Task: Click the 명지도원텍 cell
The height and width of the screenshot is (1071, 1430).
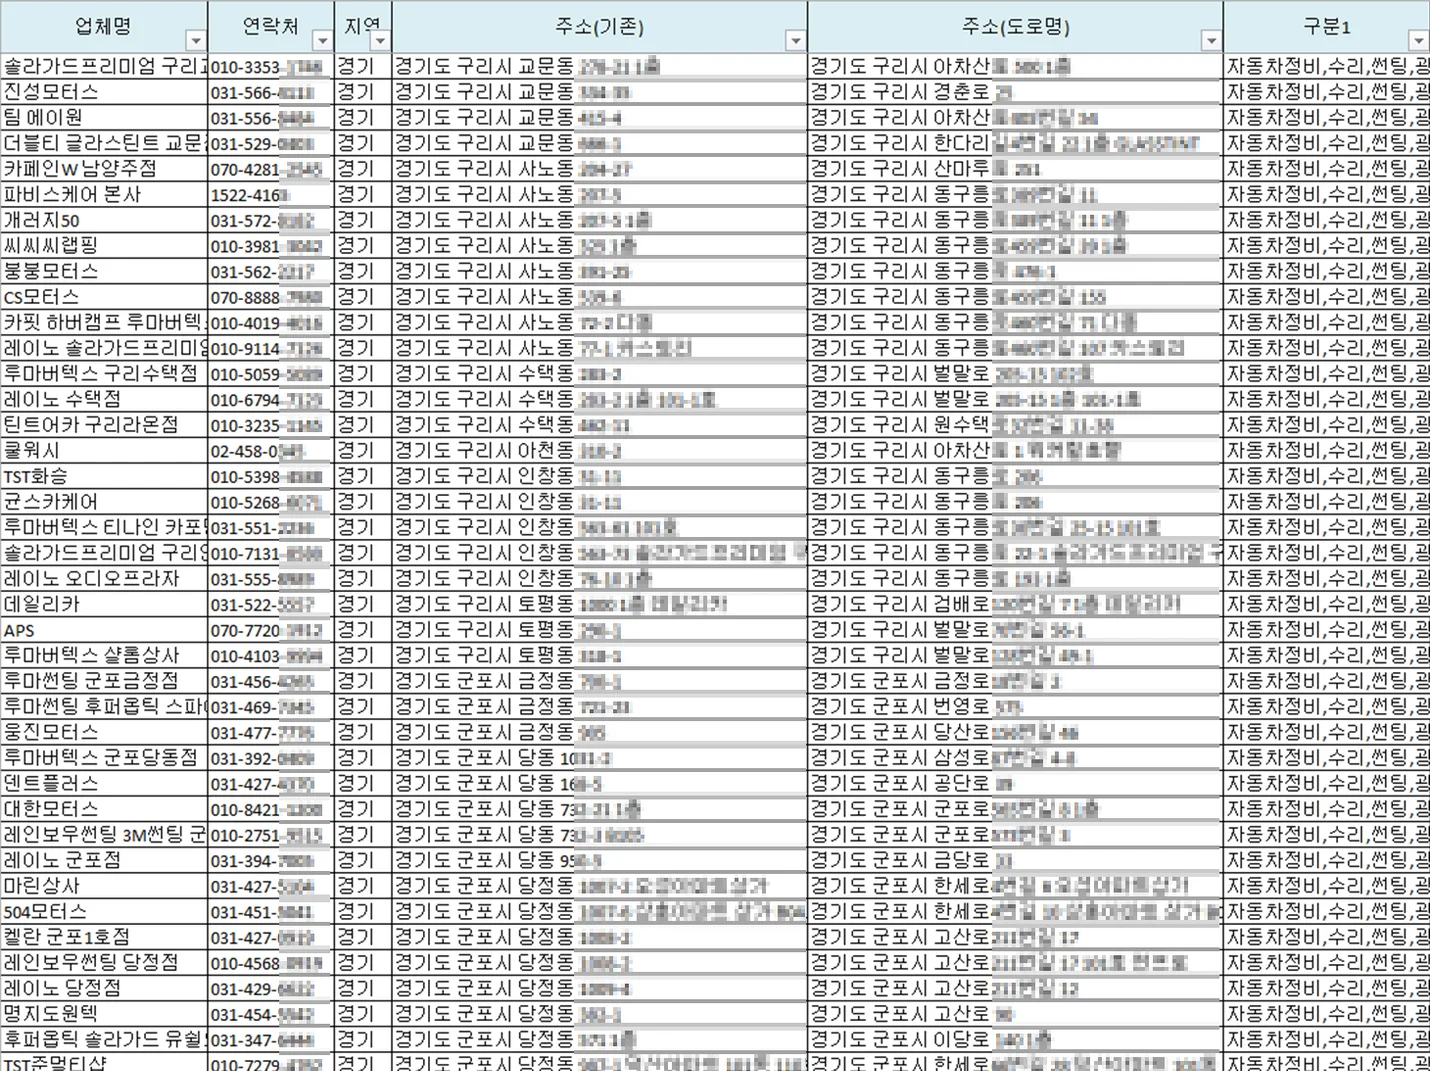Action: [x=104, y=1014]
